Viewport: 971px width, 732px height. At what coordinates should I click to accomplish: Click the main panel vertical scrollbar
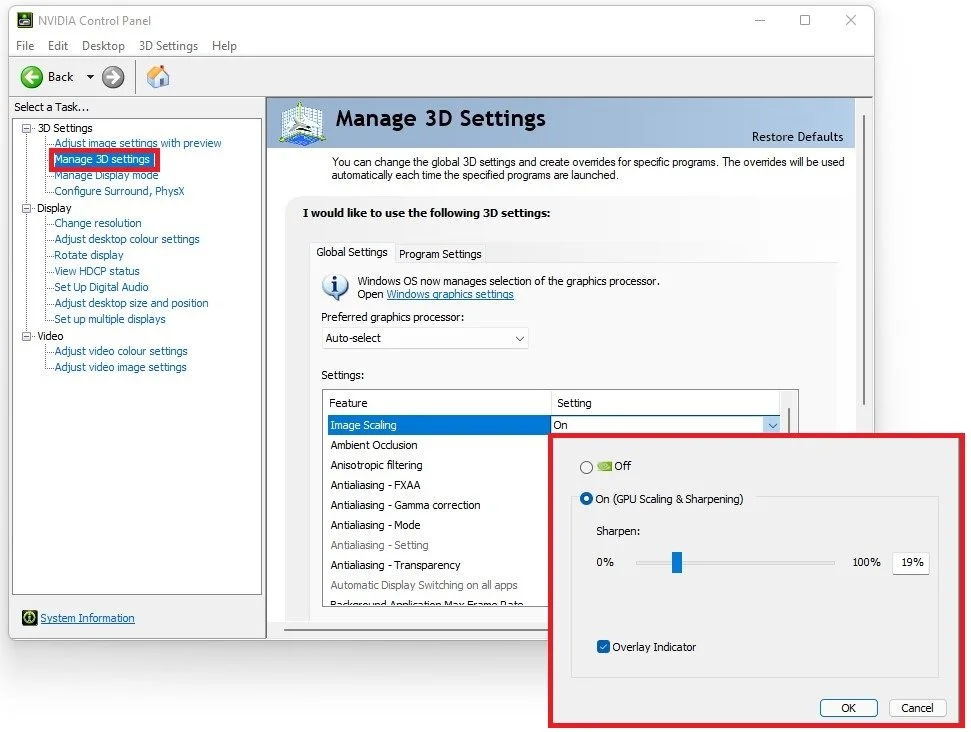tap(863, 260)
